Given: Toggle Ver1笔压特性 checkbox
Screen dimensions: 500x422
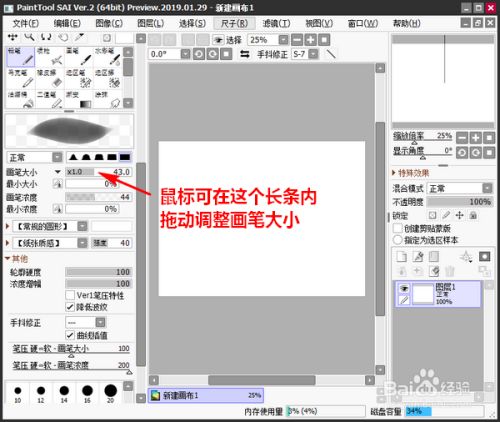Looking at the screenshot, I should 70,295.
